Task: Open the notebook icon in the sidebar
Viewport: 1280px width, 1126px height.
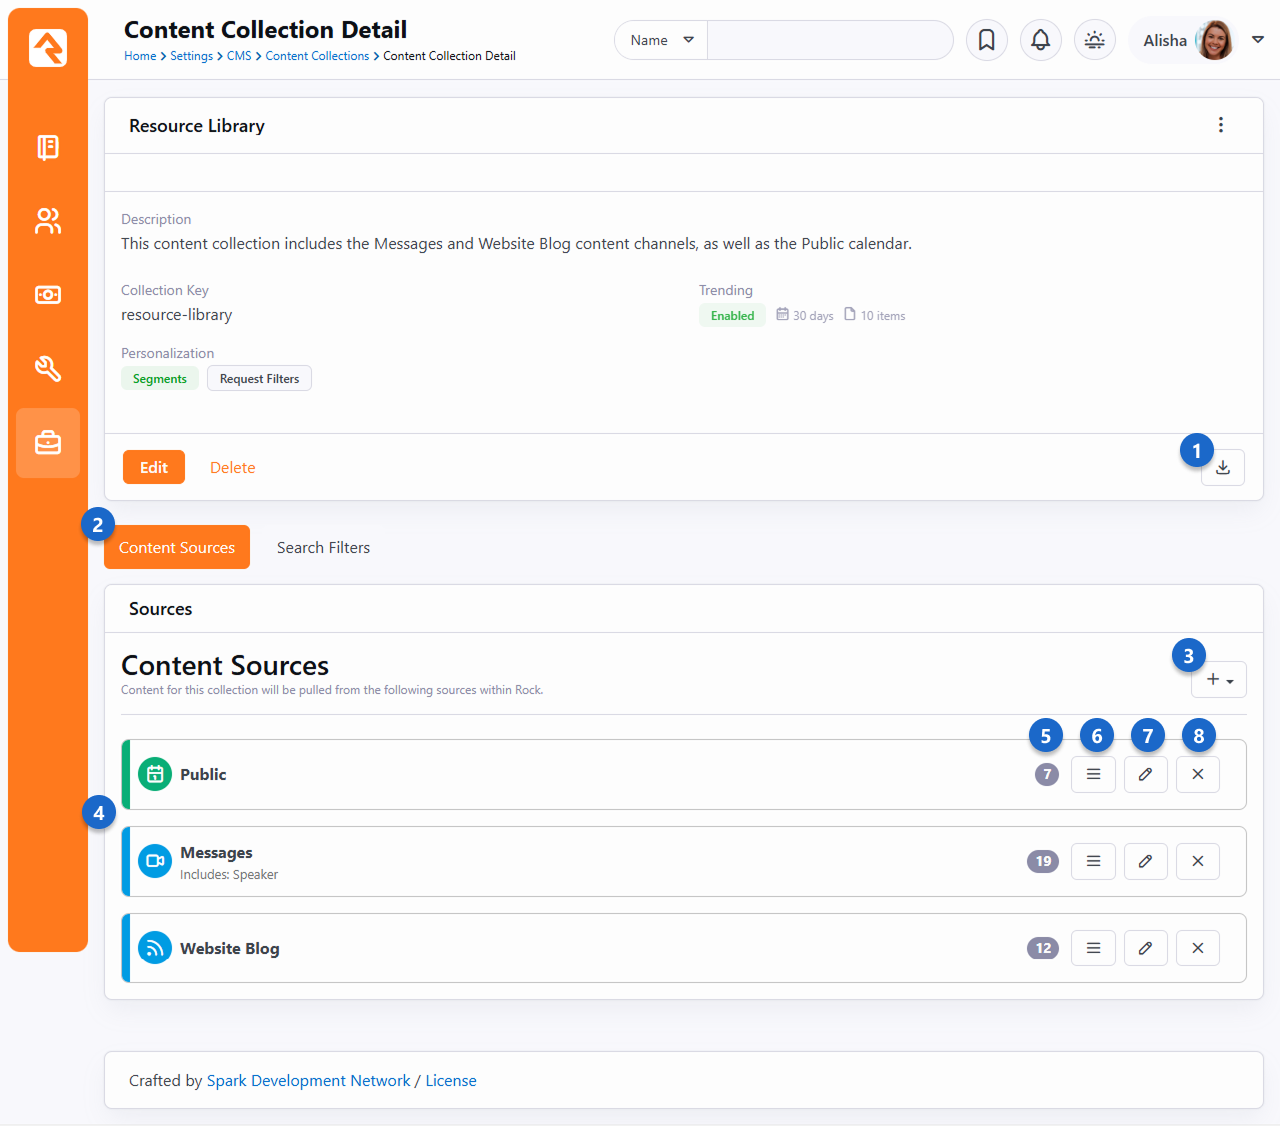Action: (48, 147)
